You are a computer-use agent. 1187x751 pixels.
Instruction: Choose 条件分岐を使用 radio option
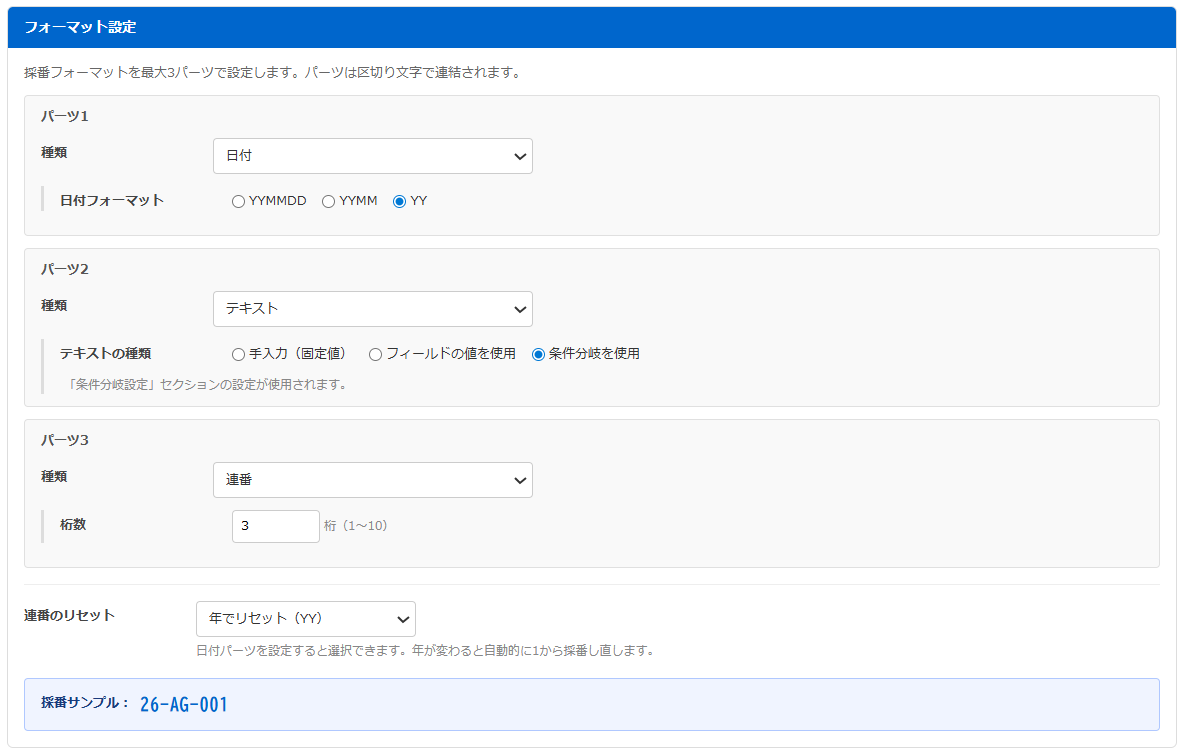[538, 354]
